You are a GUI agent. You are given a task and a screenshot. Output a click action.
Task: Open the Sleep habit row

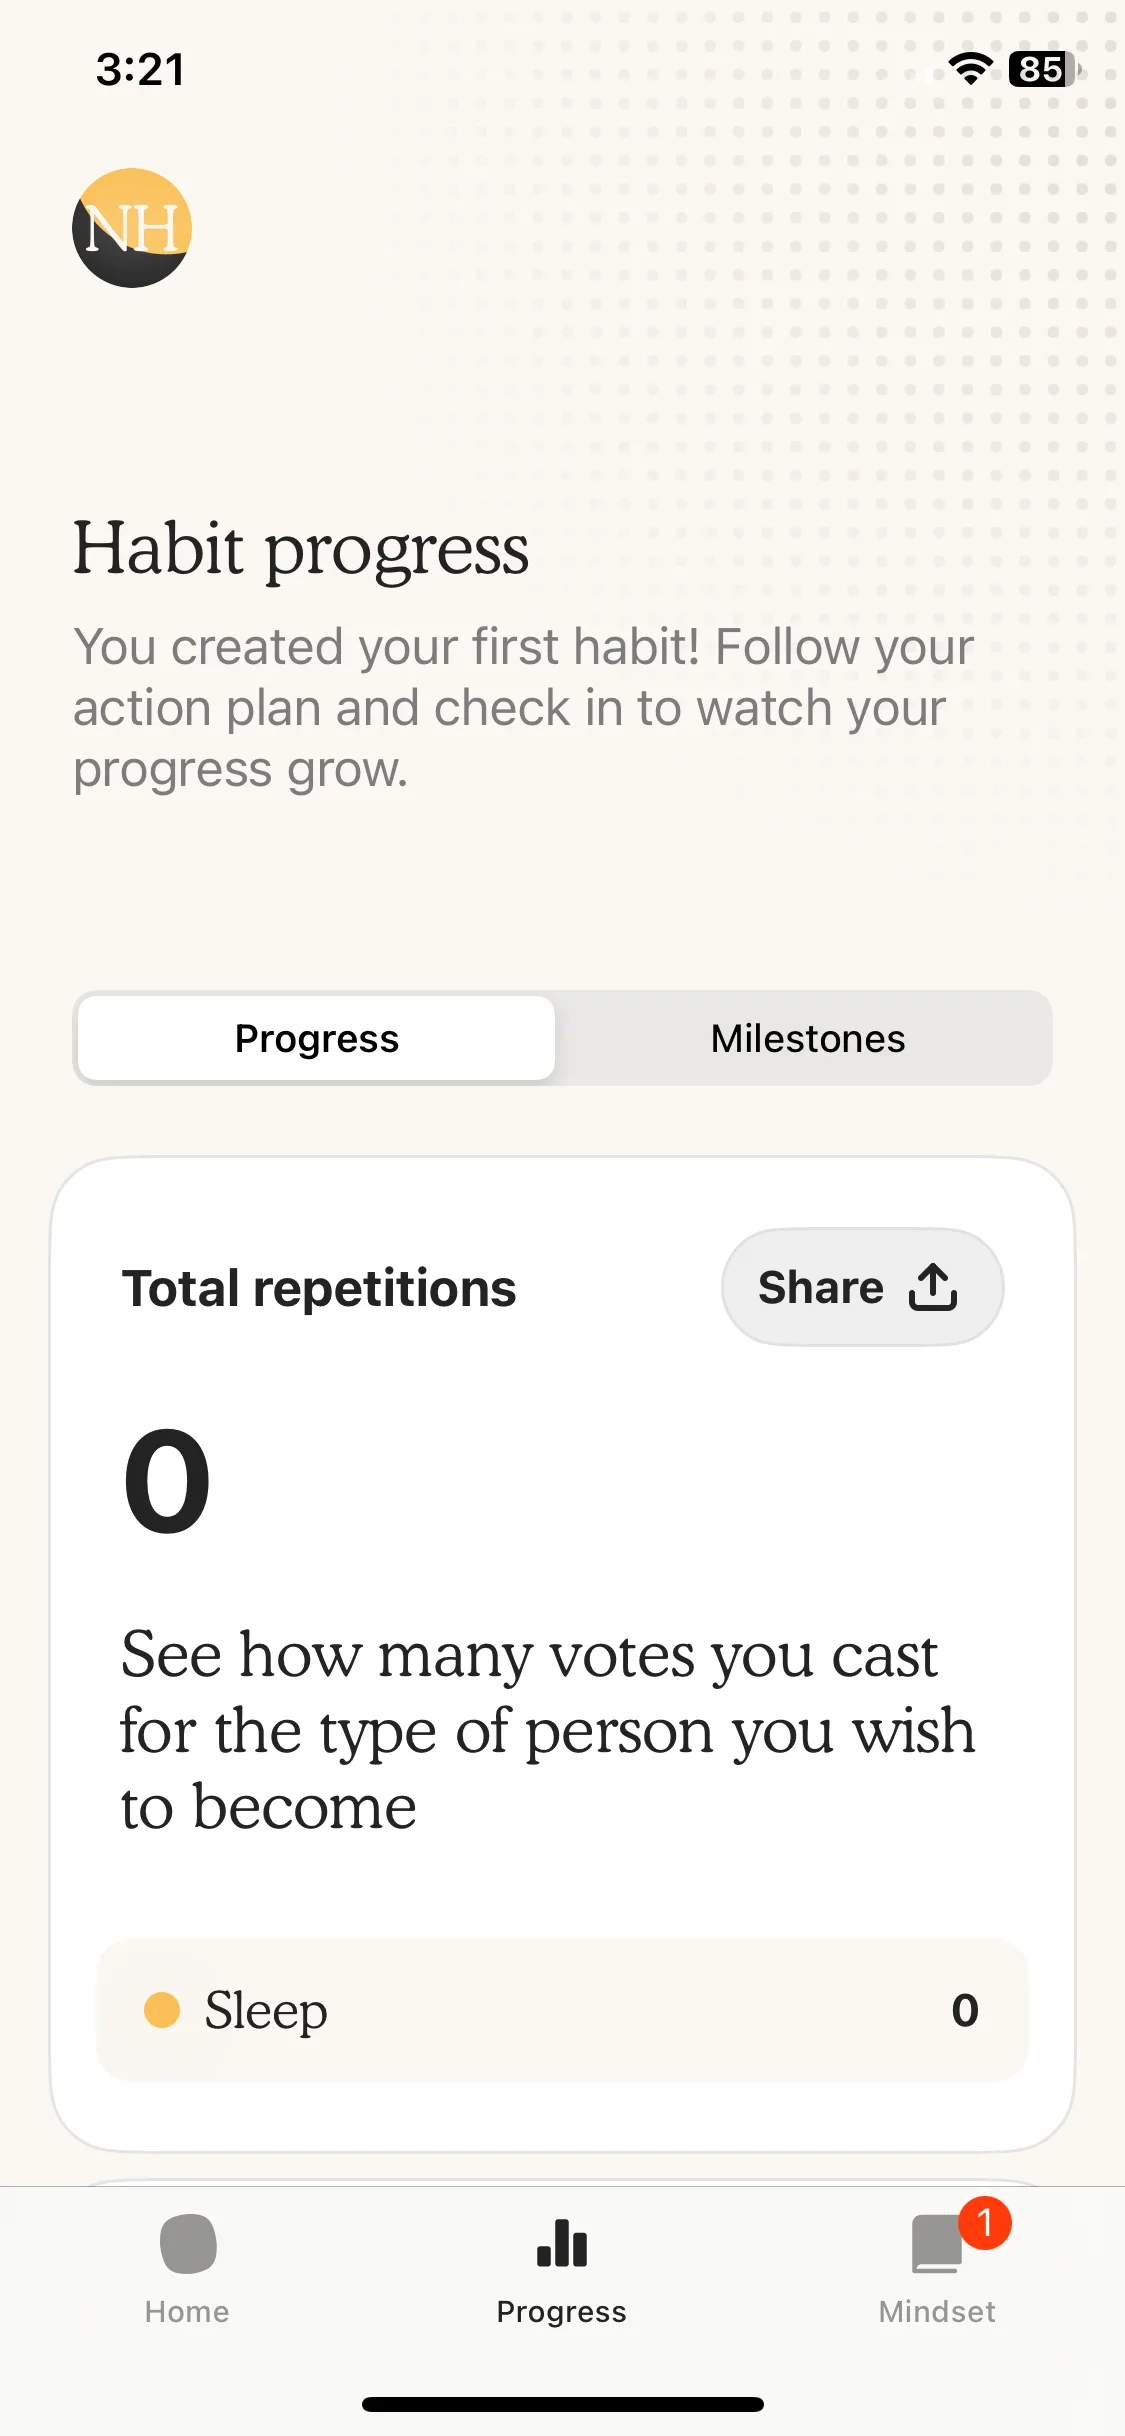point(562,2010)
